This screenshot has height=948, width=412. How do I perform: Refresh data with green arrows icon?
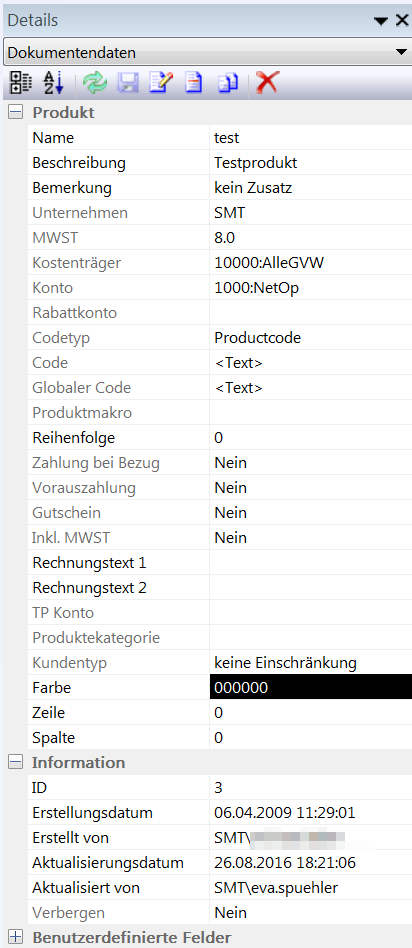coord(94,82)
